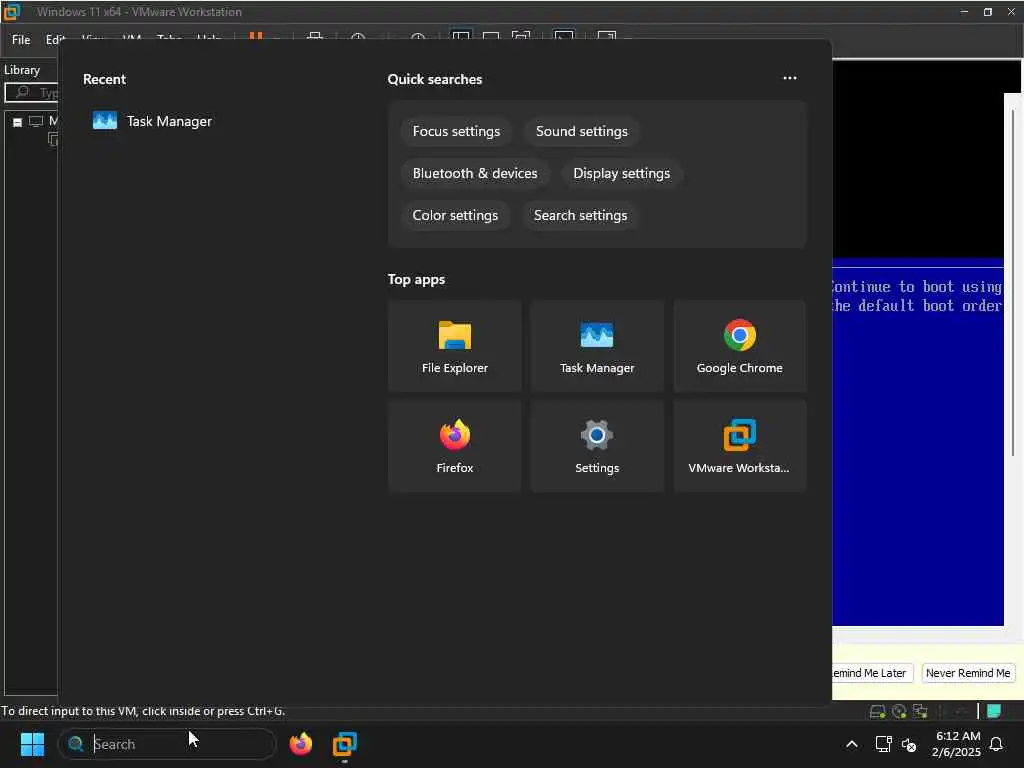
Task: Click the VMware Workstation taskbar icon
Action: [345, 744]
